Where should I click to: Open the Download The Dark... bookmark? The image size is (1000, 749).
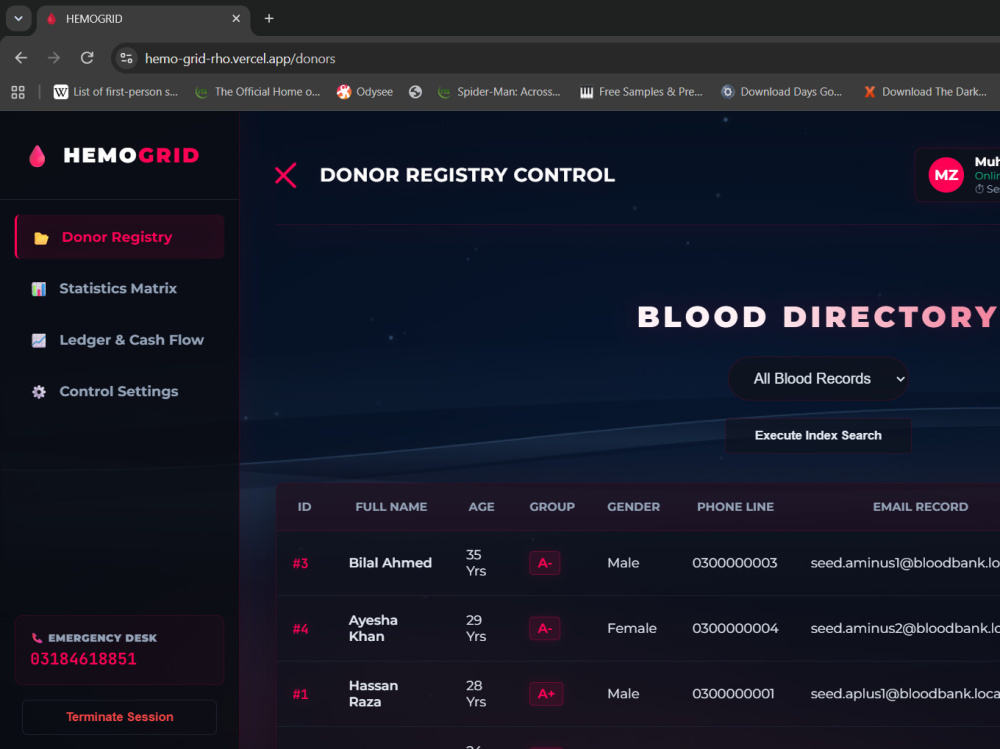point(925,92)
